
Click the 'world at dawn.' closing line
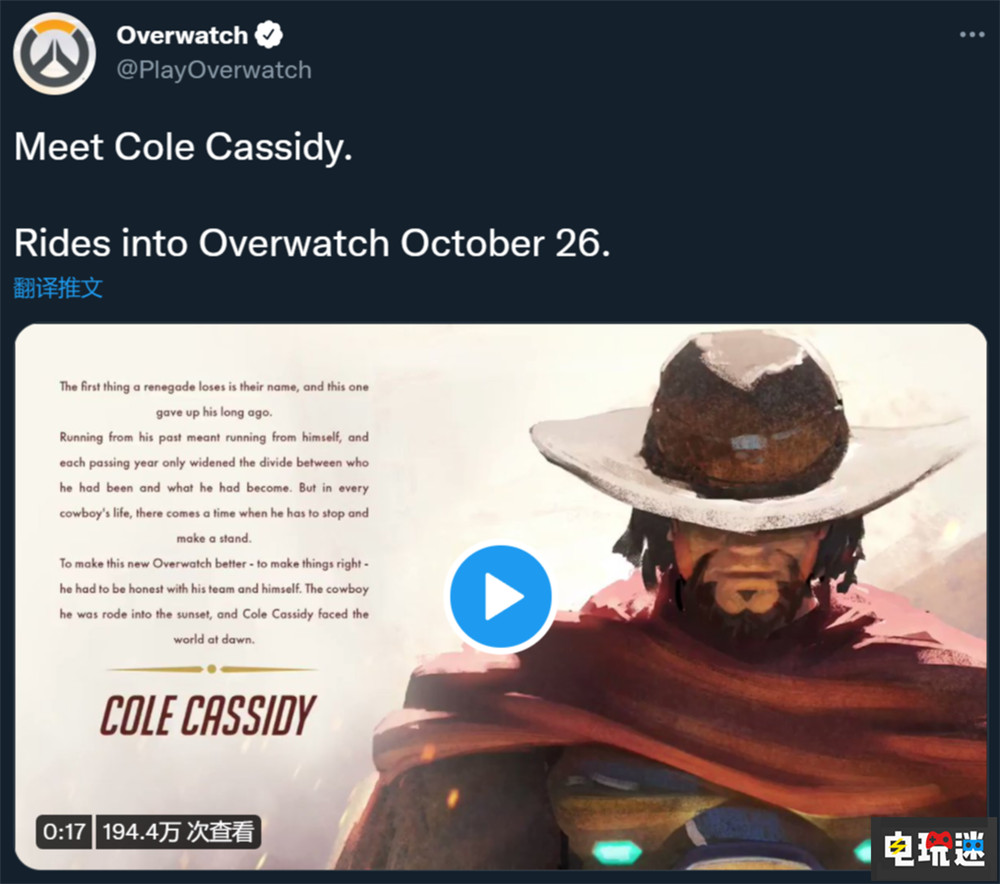click(x=214, y=639)
